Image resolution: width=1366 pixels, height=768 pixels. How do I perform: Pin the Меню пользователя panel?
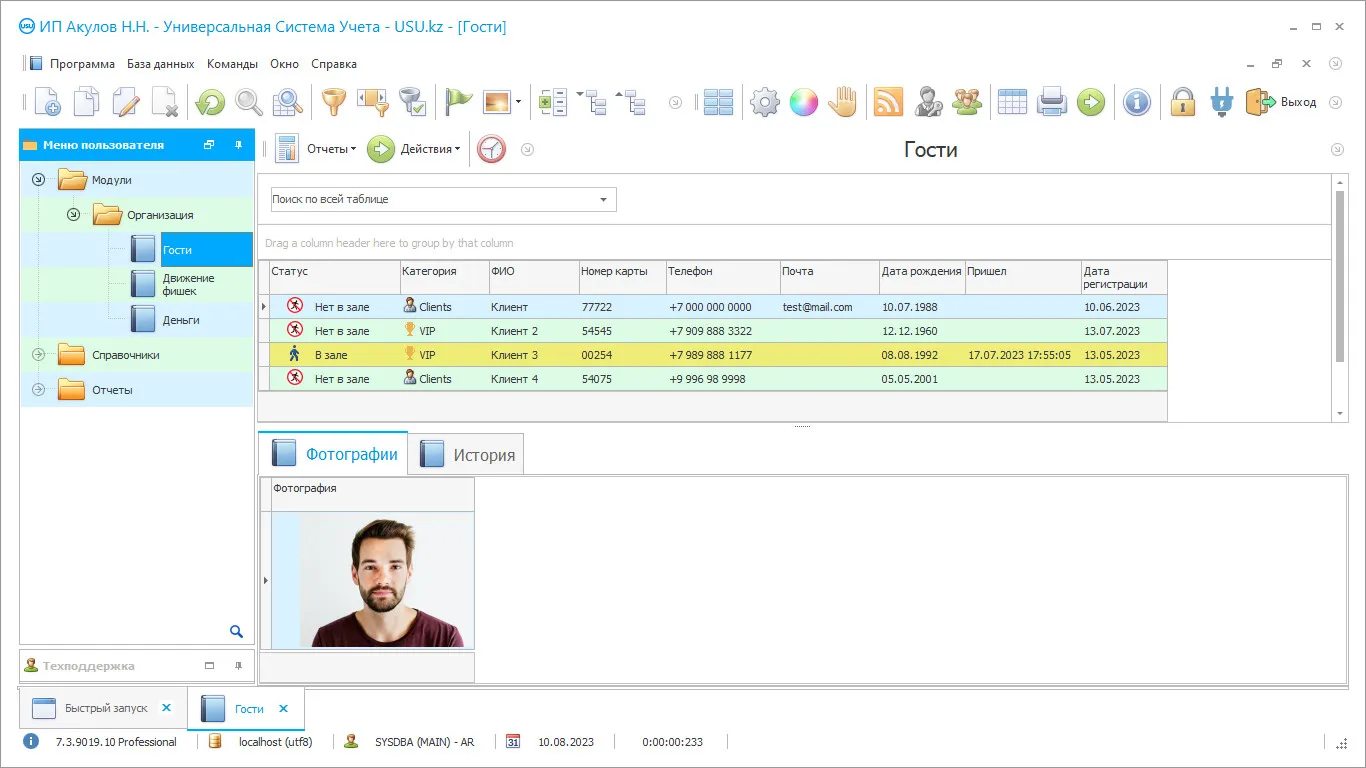(x=238, y=145)
